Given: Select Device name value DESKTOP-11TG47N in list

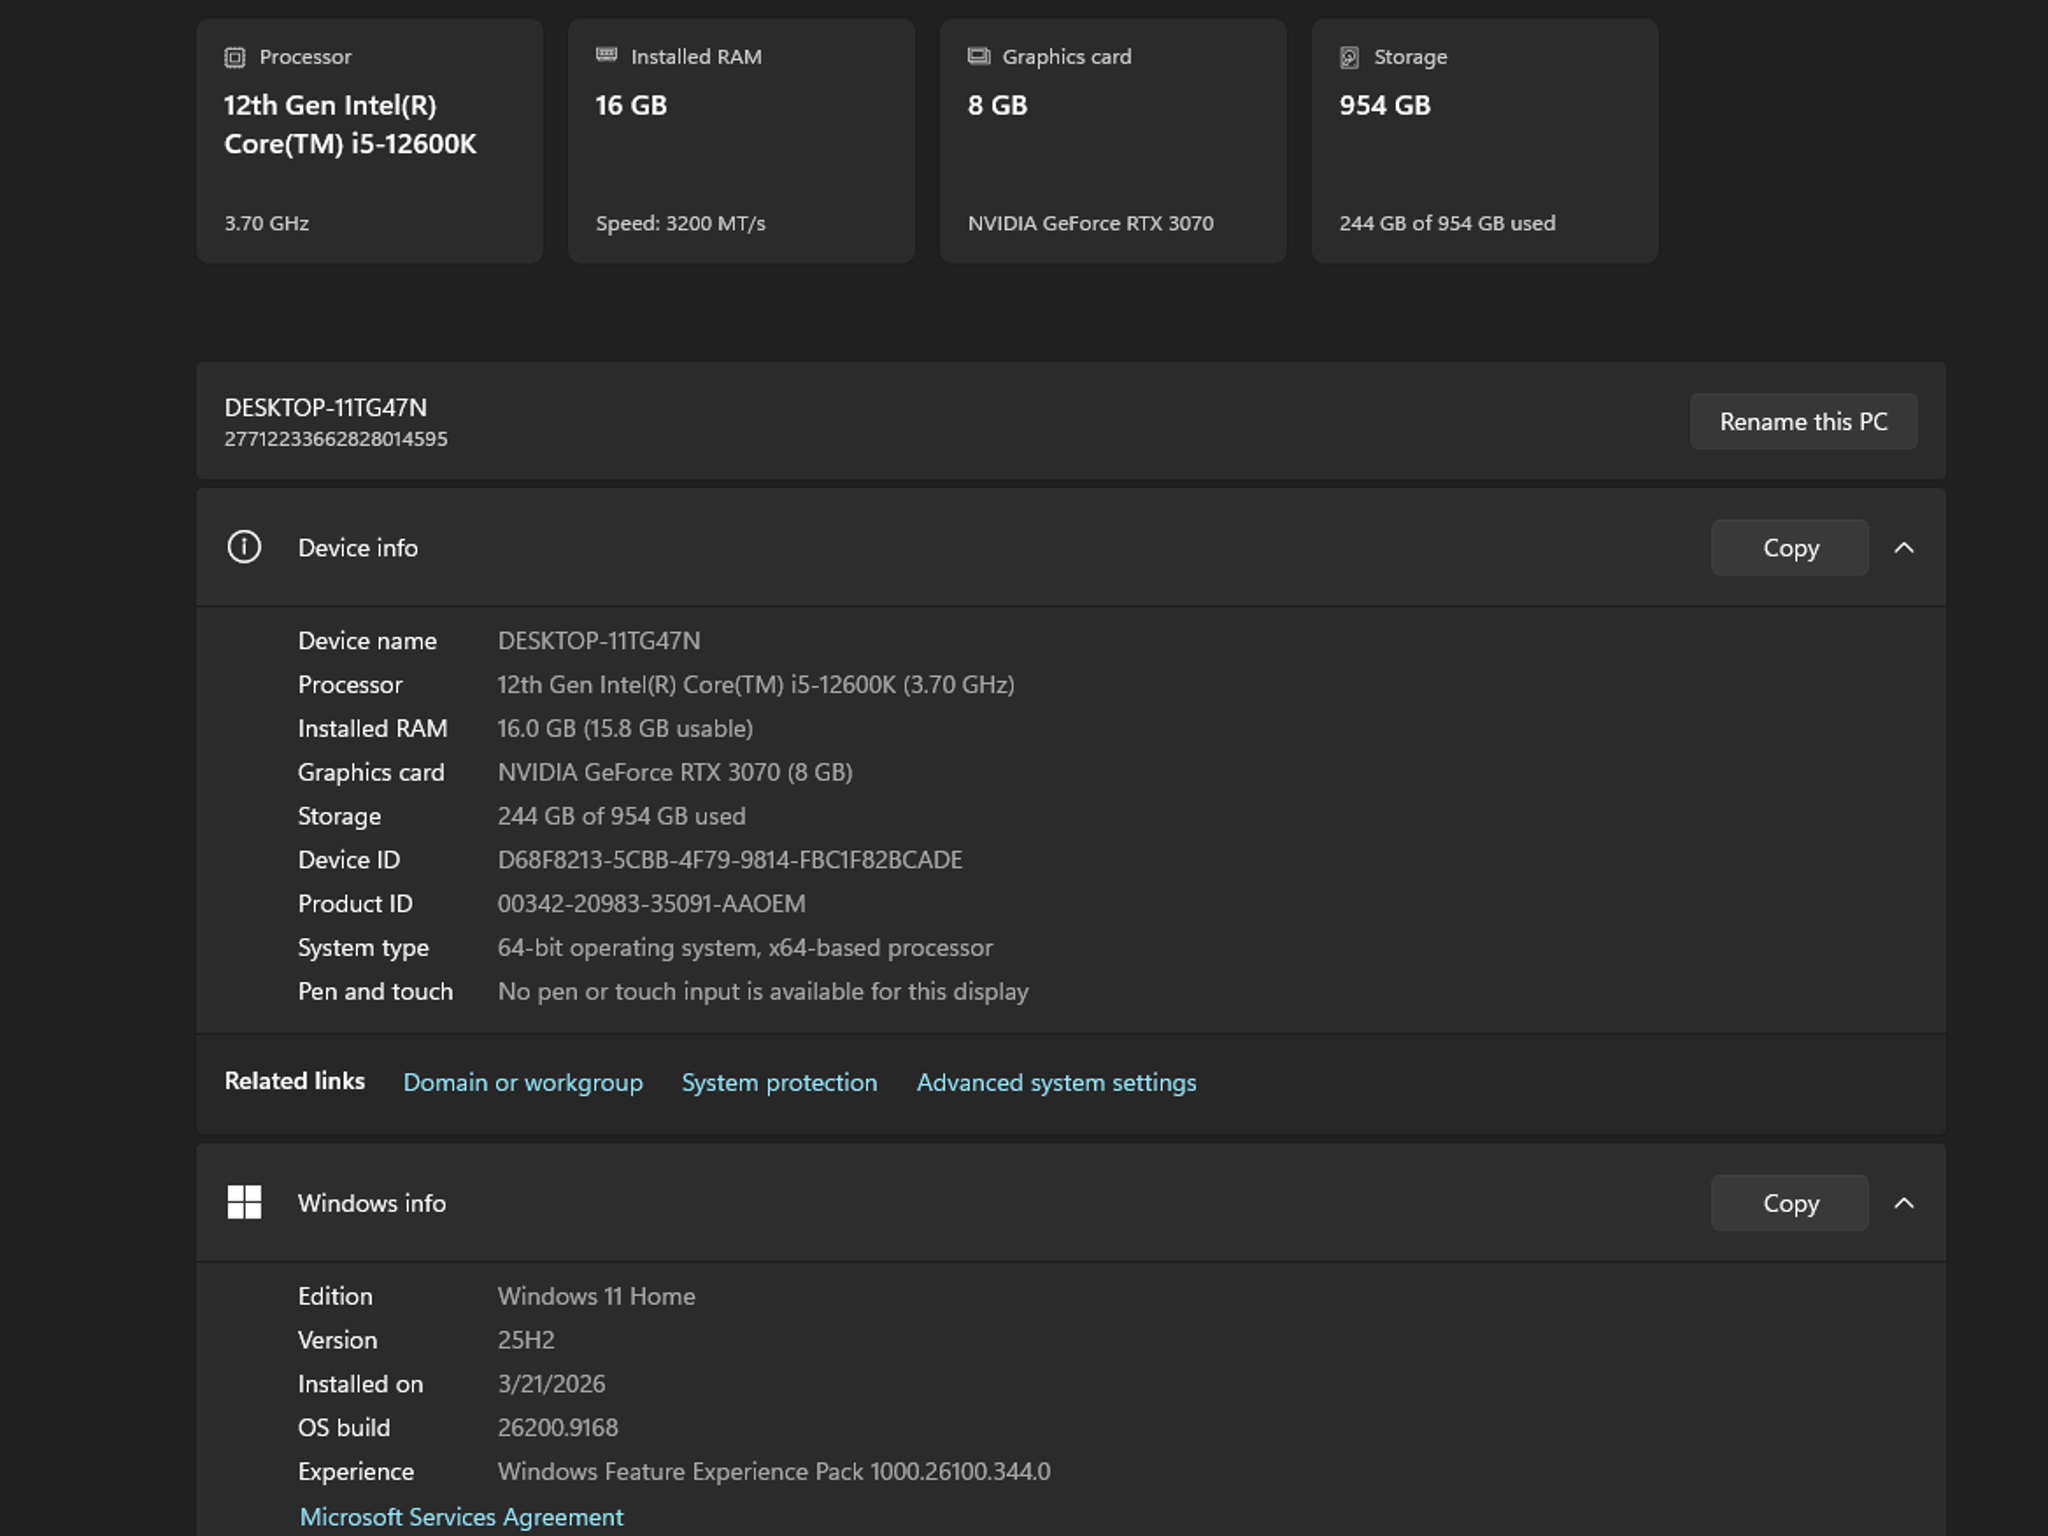Looking at the screenshot, I should pyautogui.click(x=599, y=640).
